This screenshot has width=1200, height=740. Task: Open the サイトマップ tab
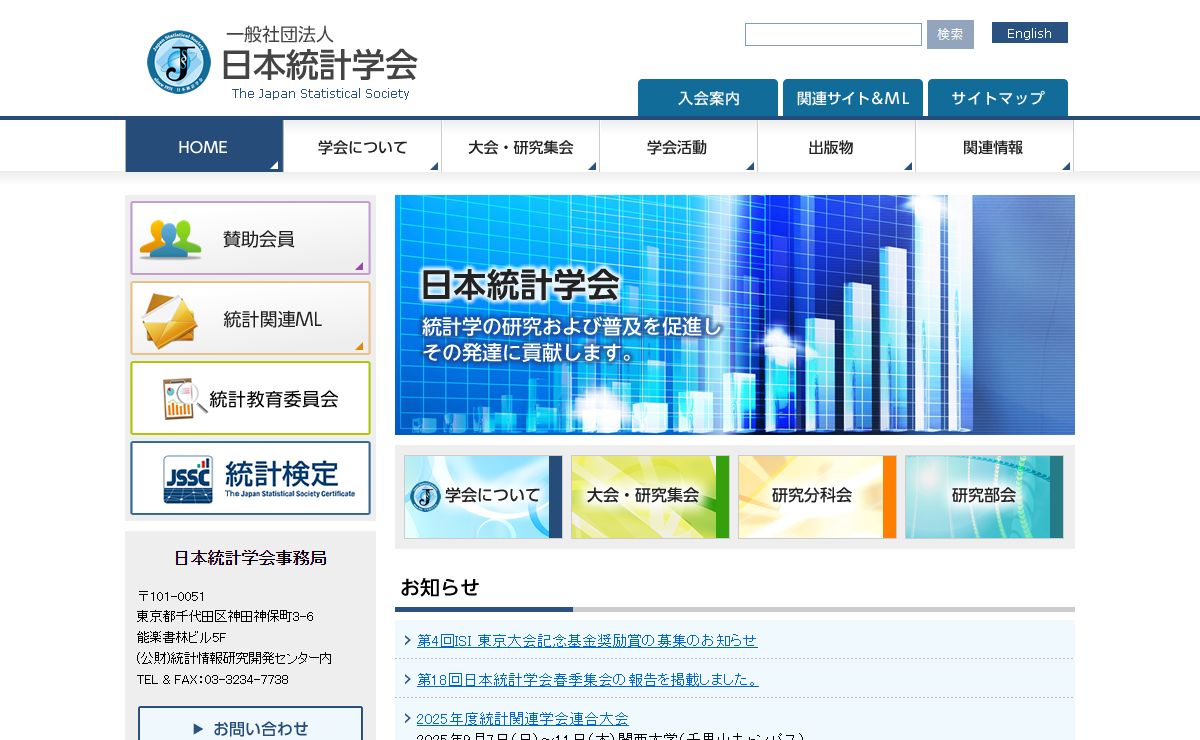pyautogui.click(x=998, y=98)
